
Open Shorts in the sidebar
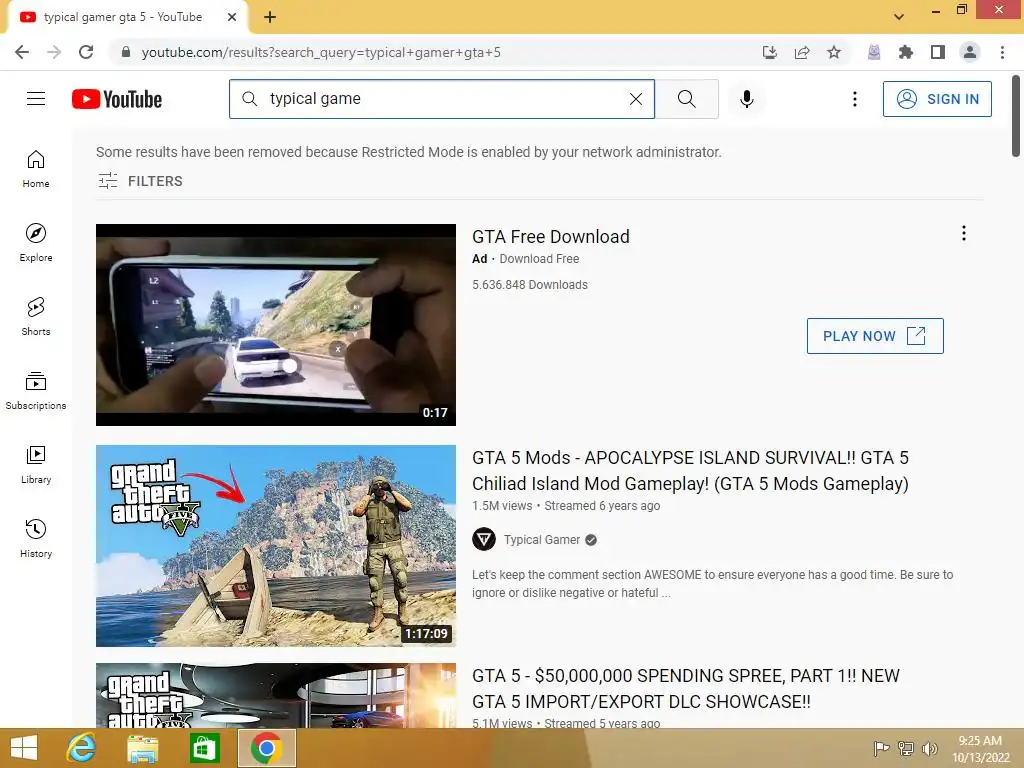36,316
